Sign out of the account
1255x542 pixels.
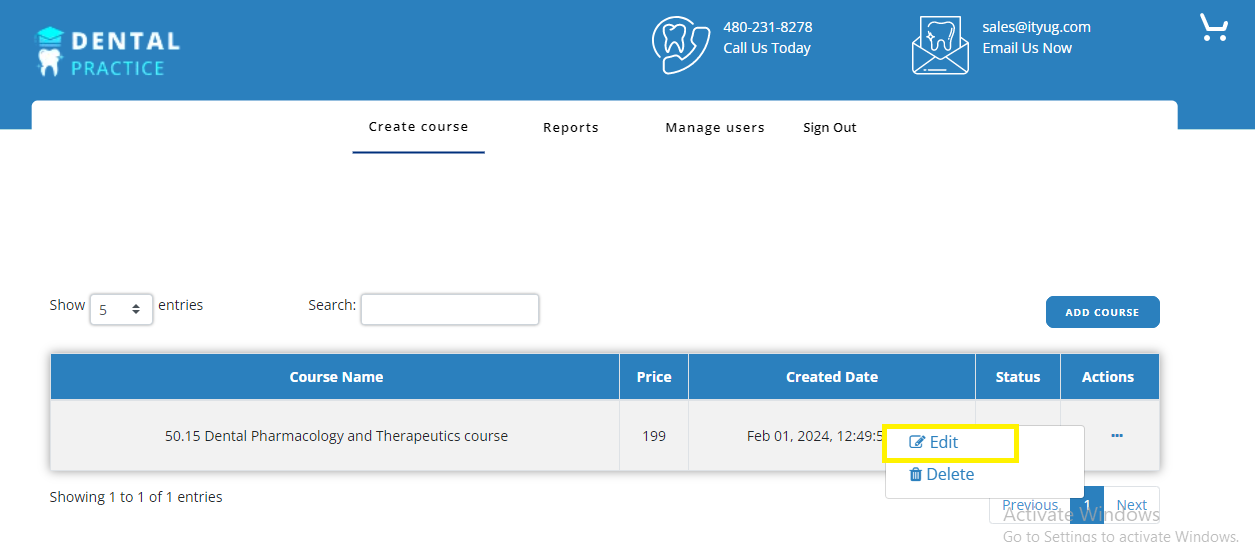[829, 128]
